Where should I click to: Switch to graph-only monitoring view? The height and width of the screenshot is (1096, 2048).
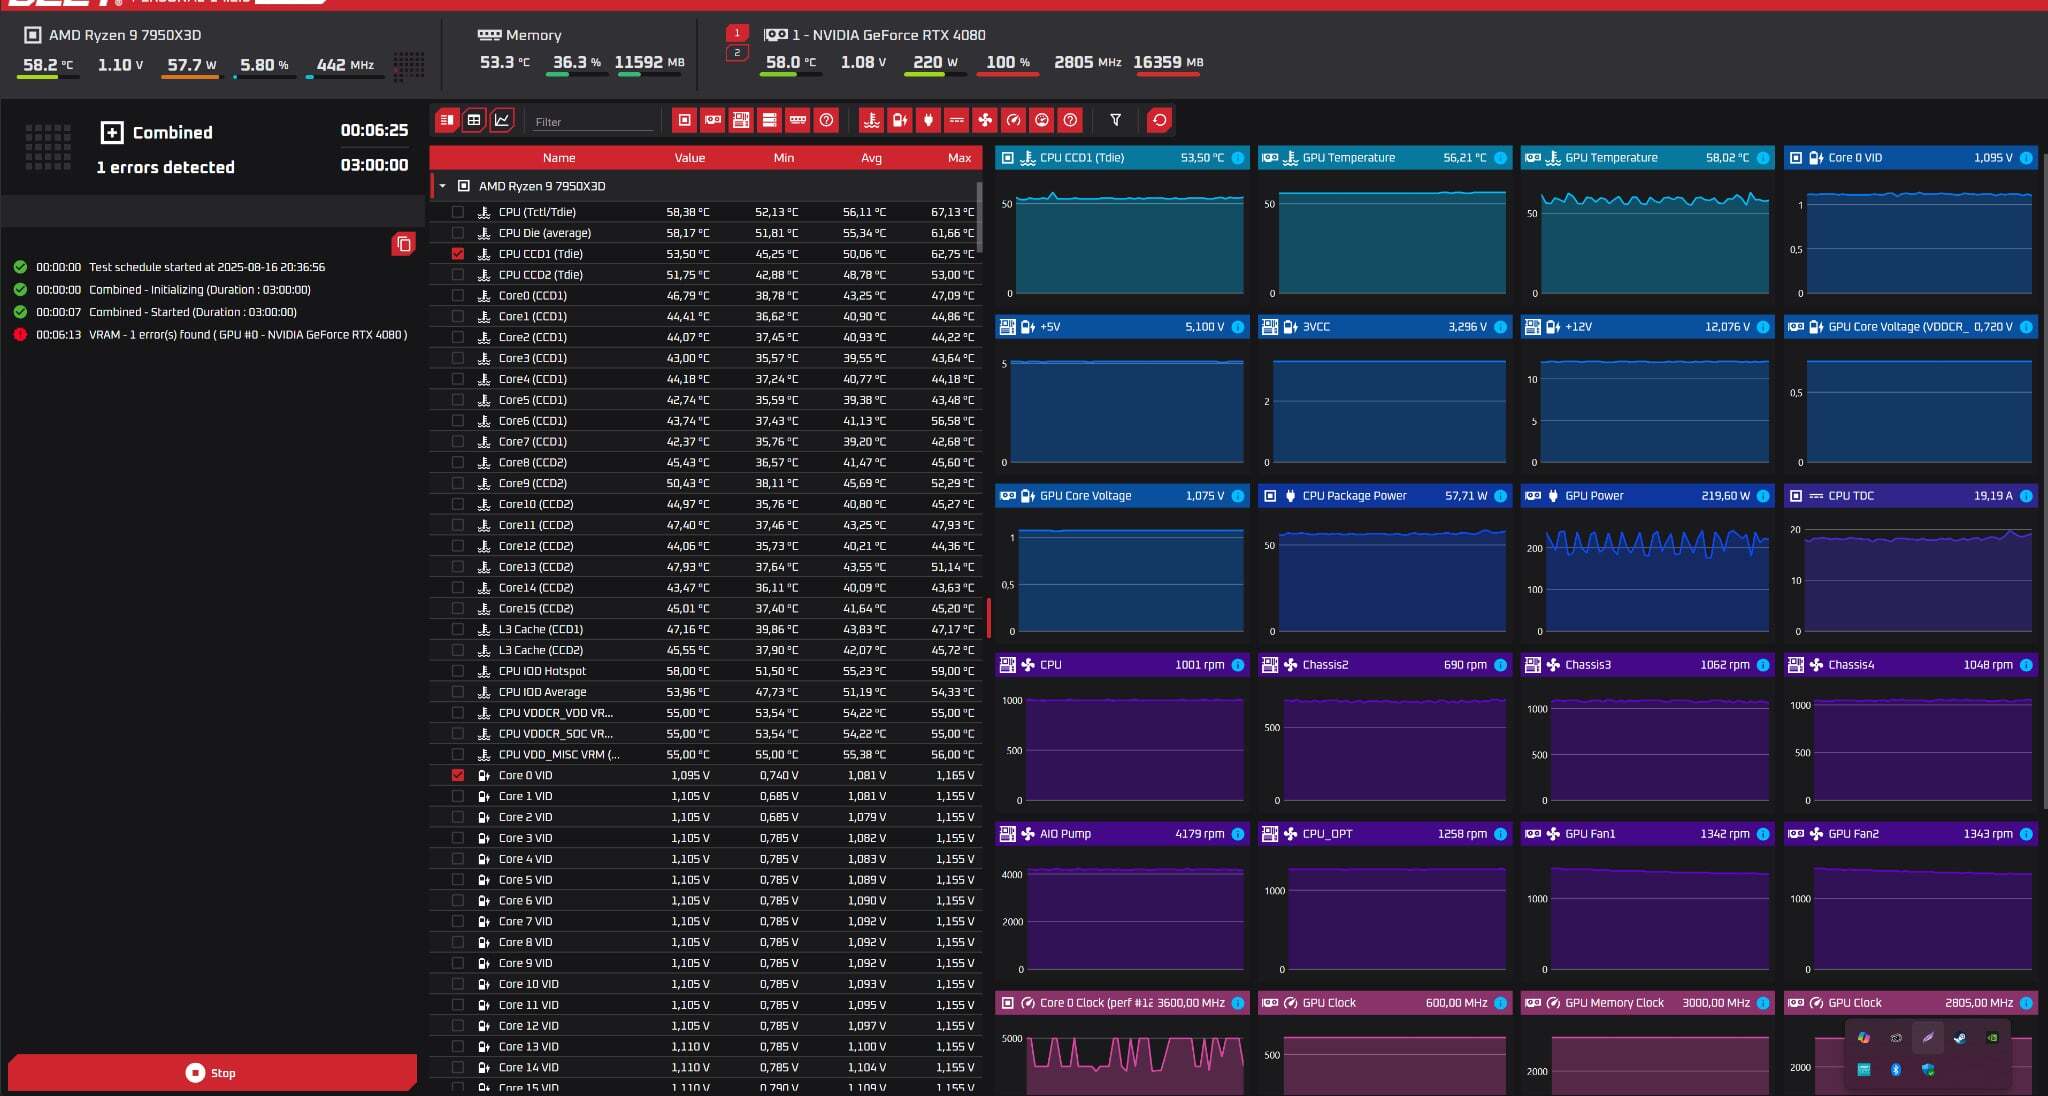pyautogui.click(x=502, y=120)
